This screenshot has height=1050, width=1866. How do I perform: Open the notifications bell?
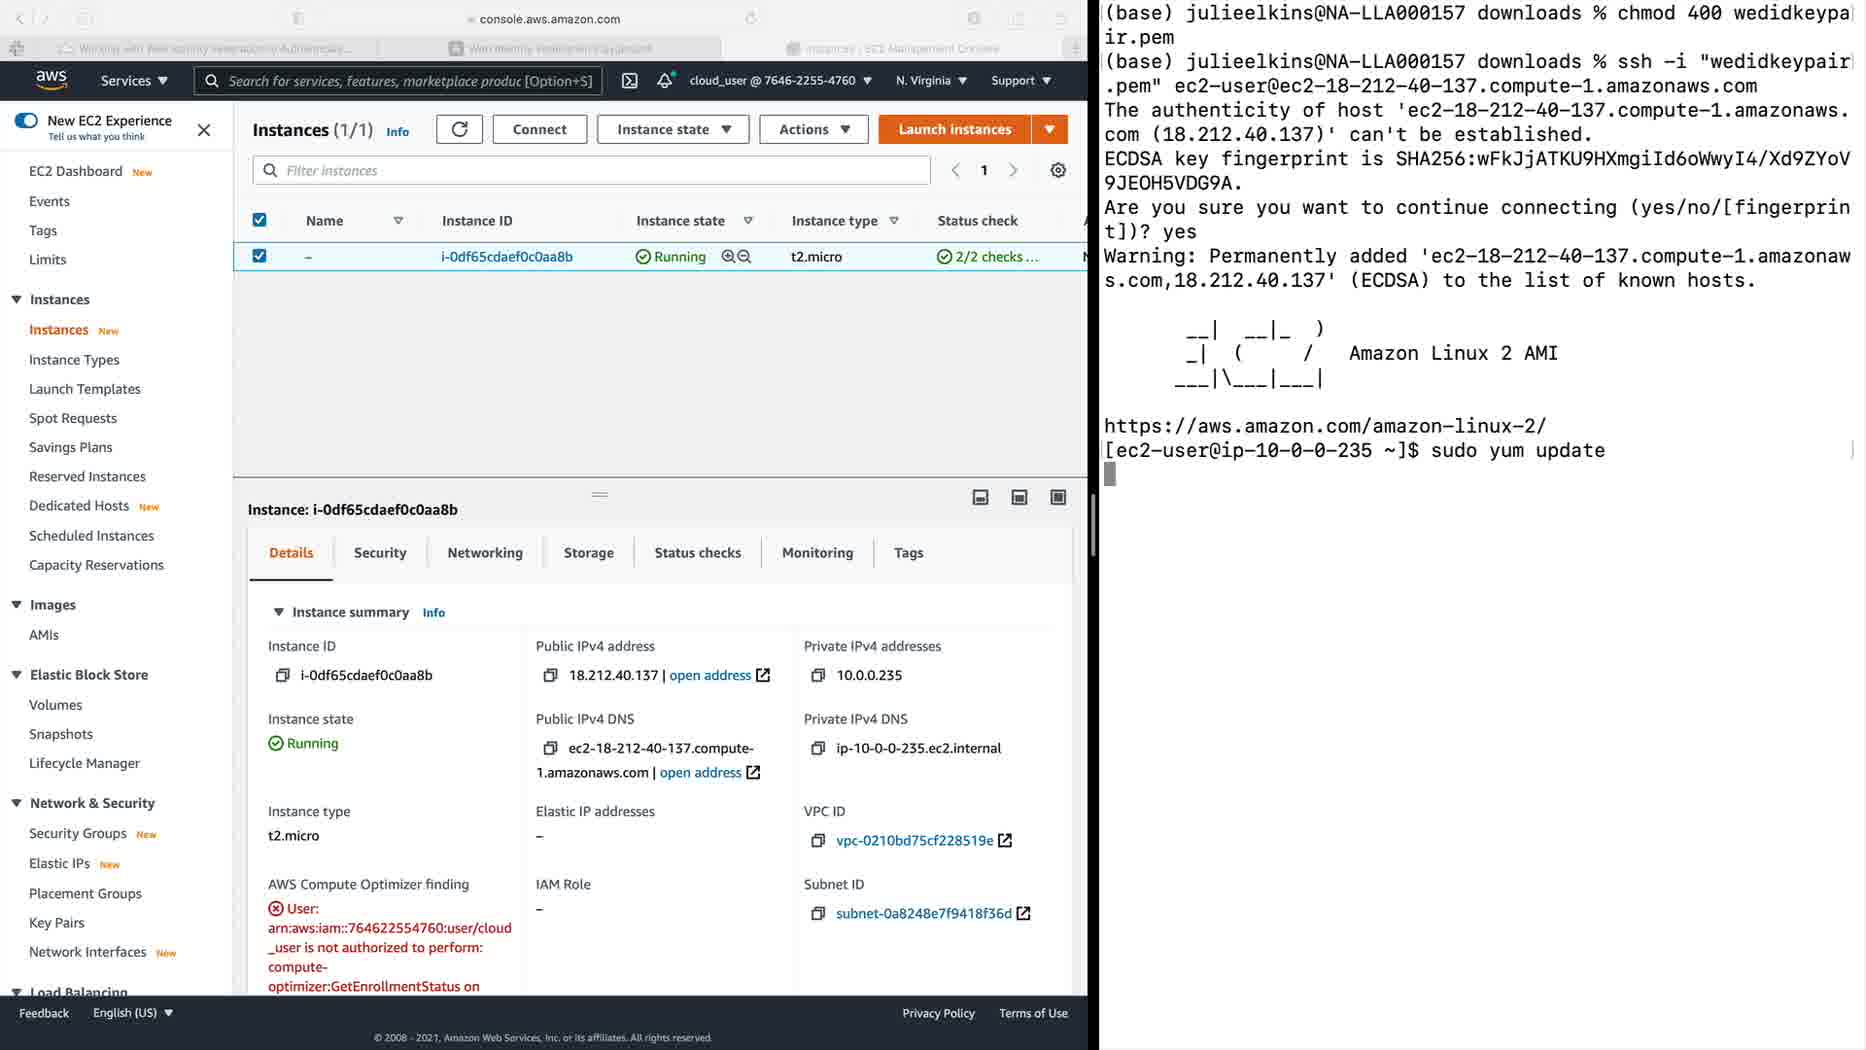tap(664, 80)
